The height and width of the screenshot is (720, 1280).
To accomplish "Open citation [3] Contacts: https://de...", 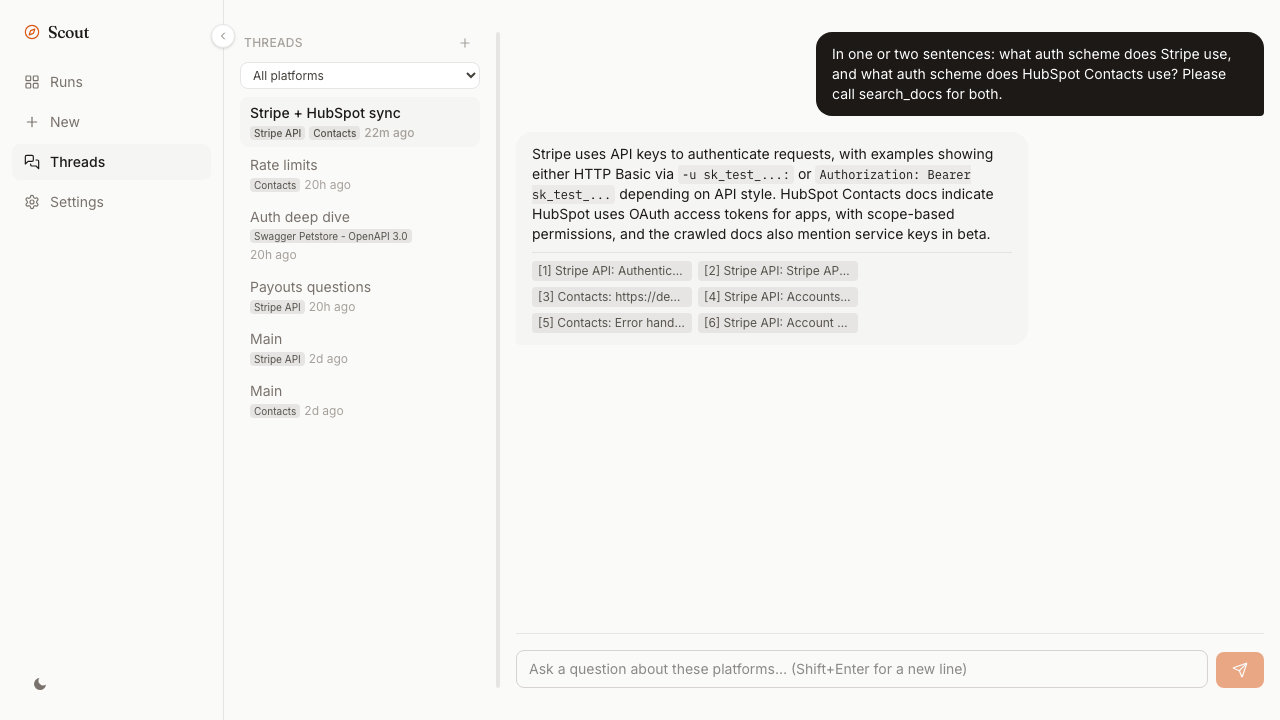I will (x=612, y=297).
